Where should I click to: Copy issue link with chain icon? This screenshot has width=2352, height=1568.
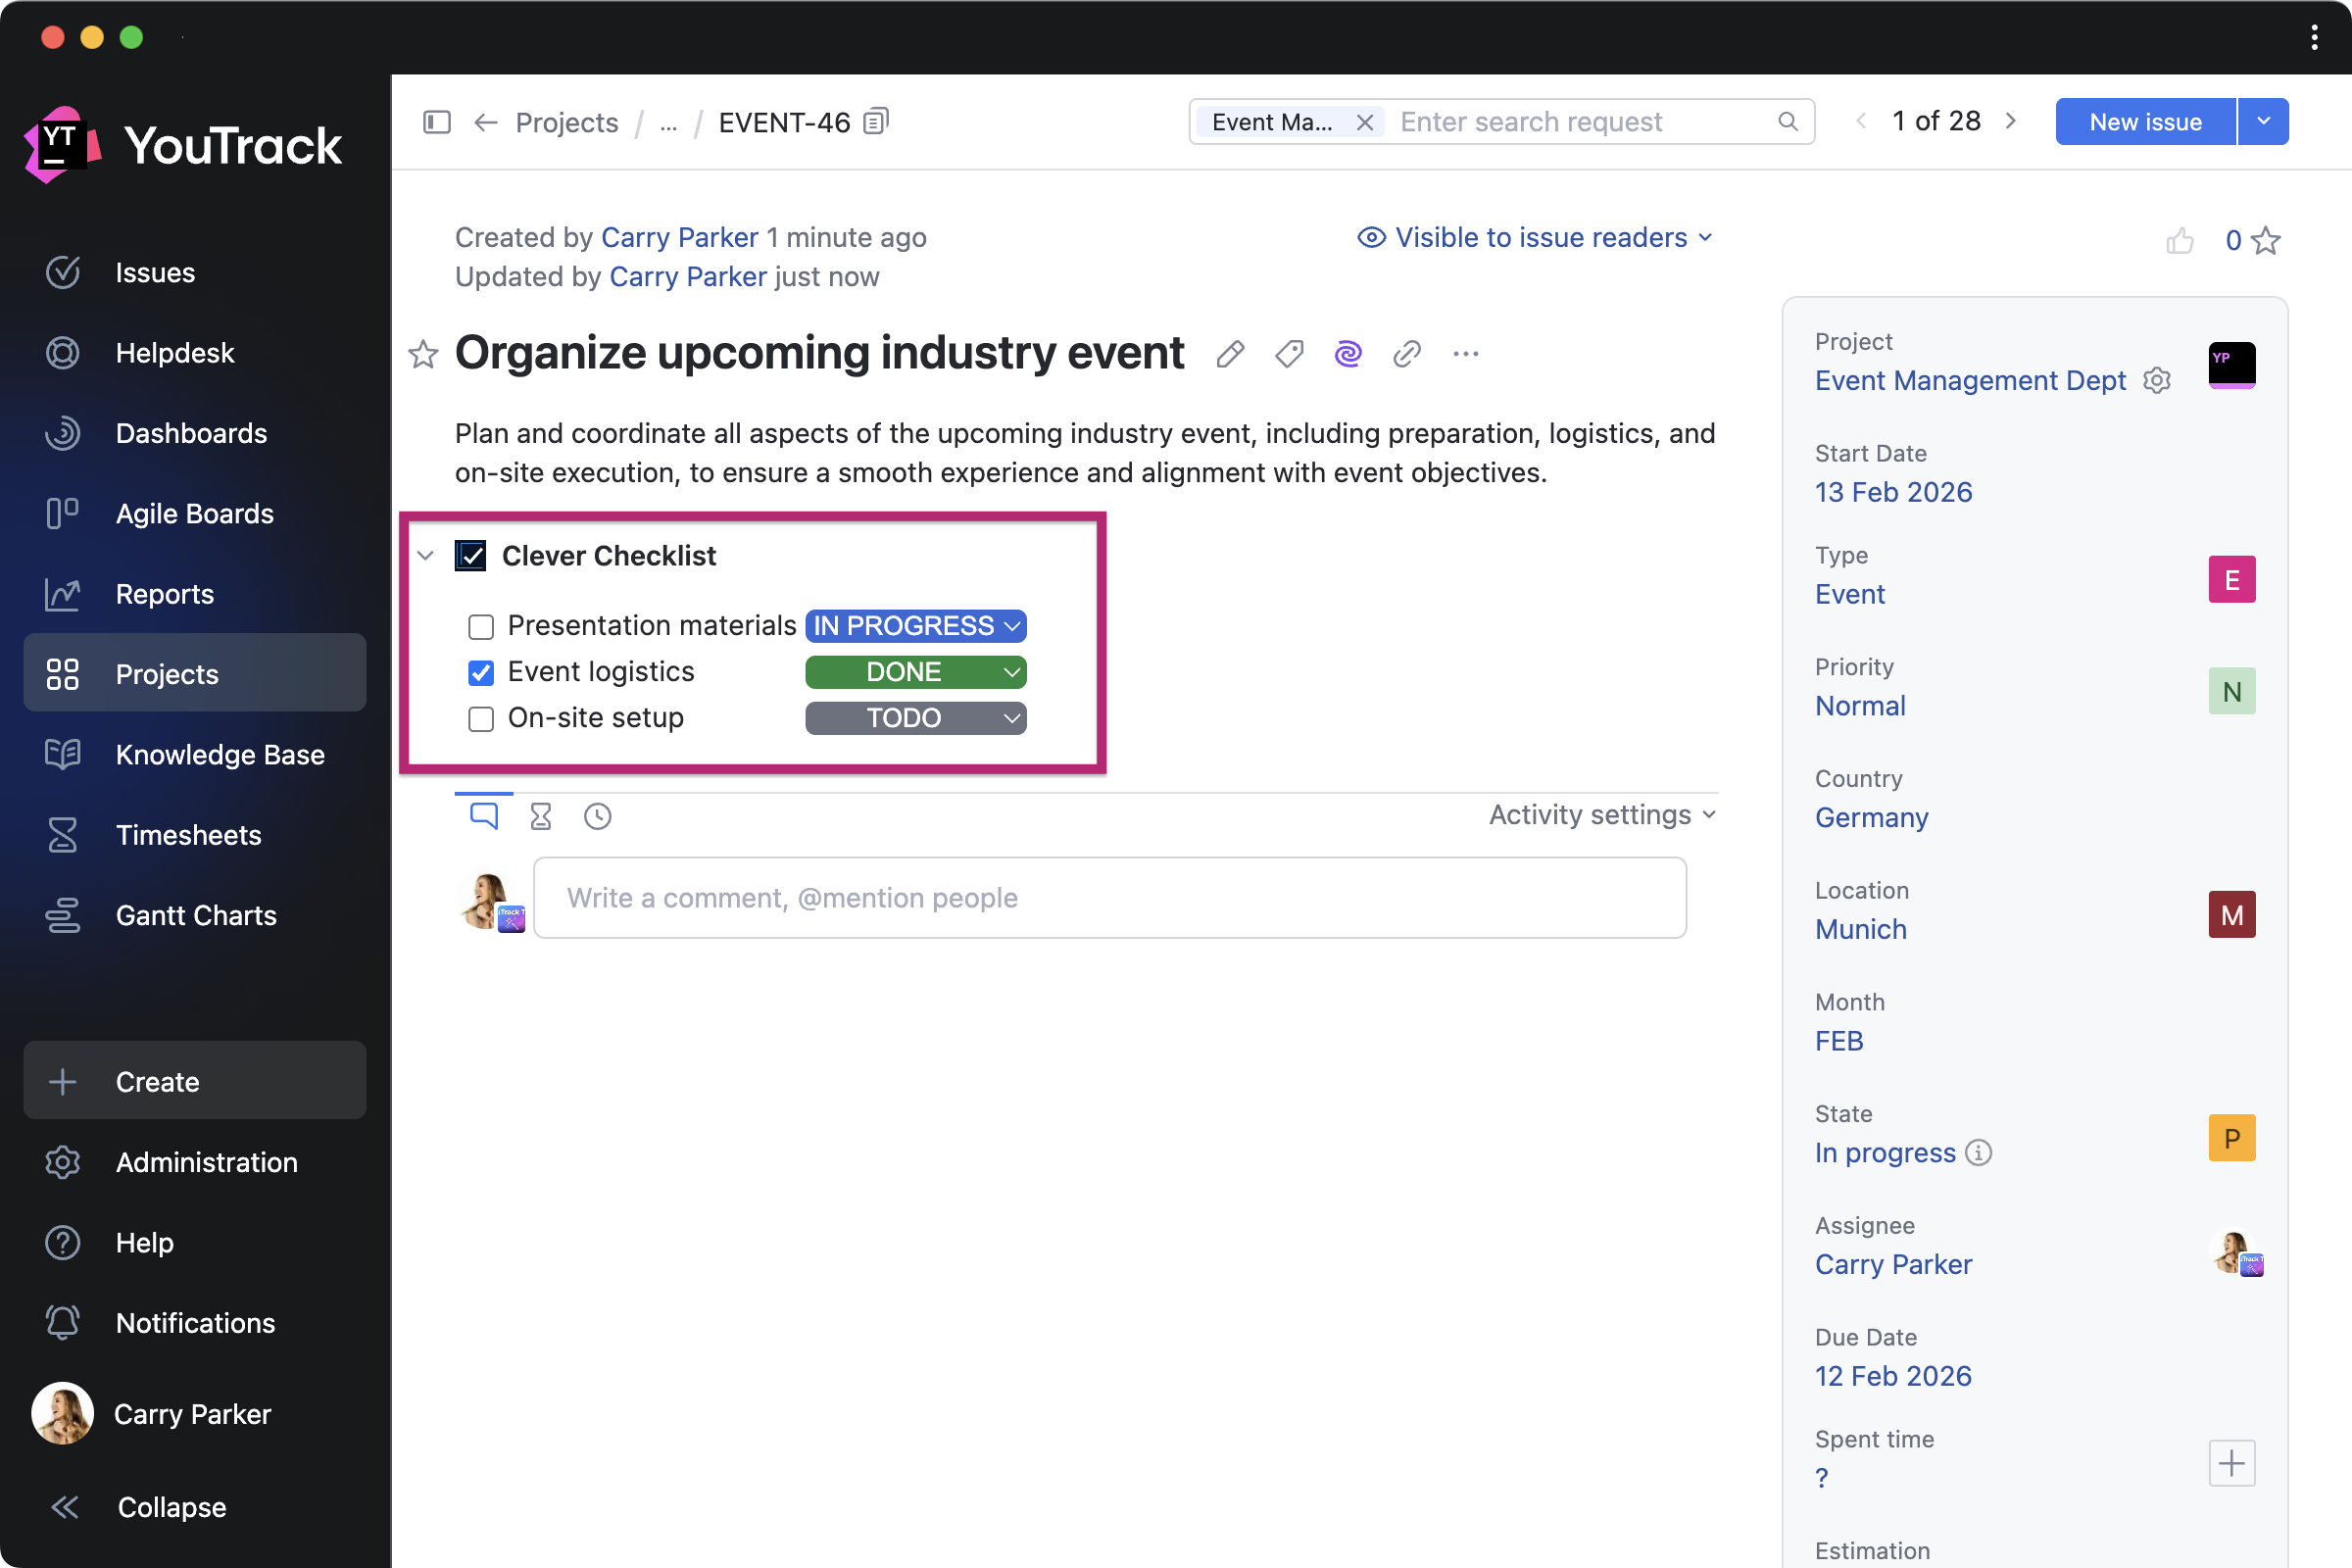(x=1407, y=354)
